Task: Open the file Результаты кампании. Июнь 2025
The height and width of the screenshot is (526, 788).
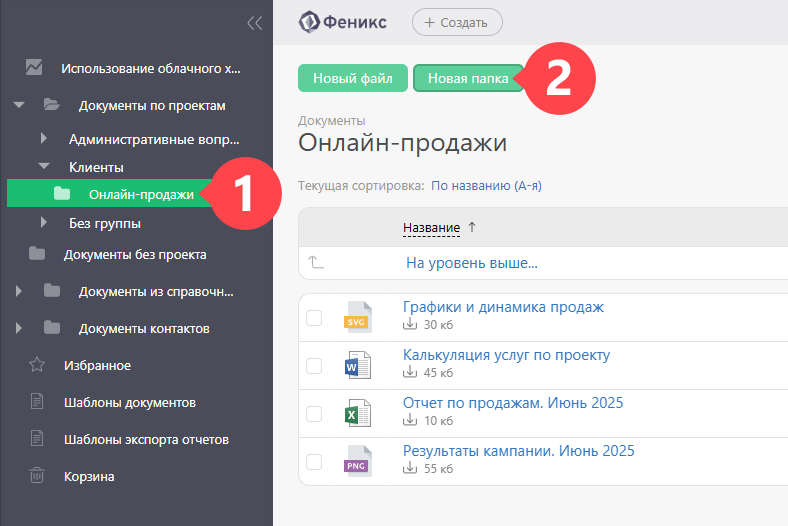Action: (x=519, y=451)
